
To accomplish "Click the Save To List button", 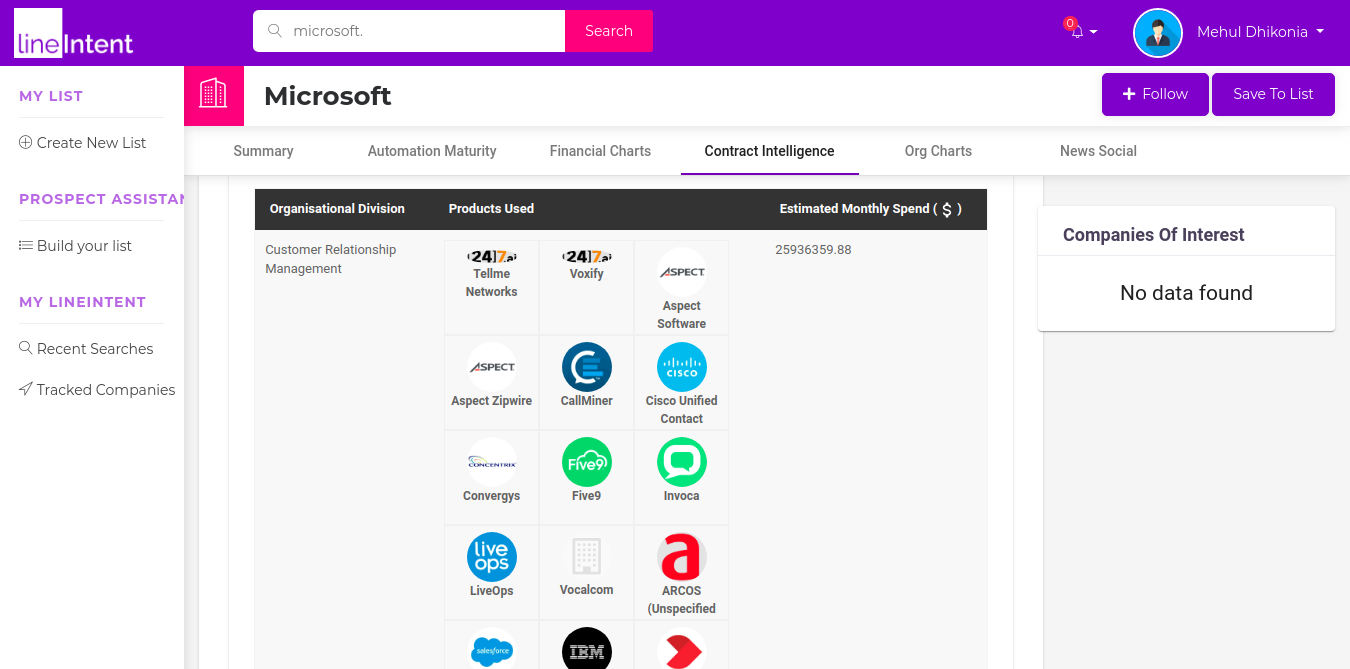I will click(x=1273, y=94).
